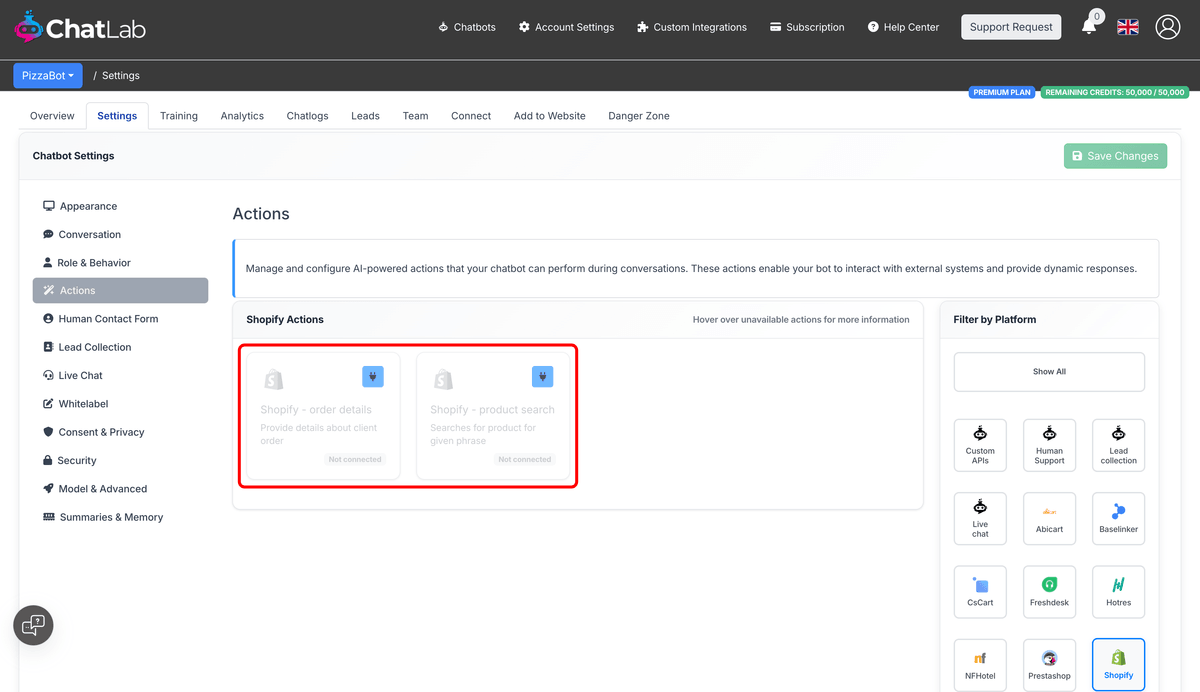Filter actions by Human Support platform
The image size is (1200, 692).
[1049, 444]
